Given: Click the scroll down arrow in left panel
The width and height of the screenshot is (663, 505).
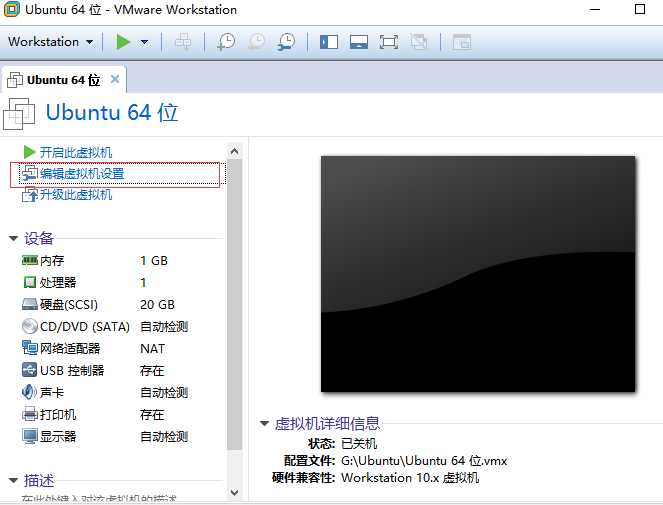Looking at the screenshot, I should pos(235,492).
